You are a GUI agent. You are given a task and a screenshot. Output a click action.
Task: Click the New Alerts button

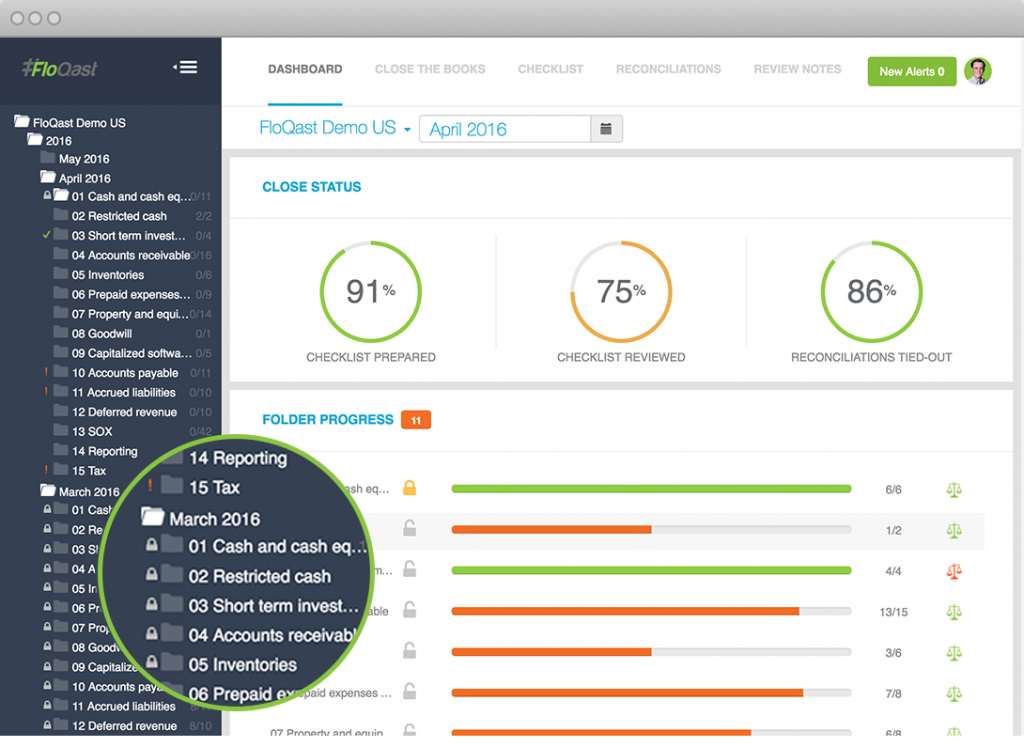[911, 72]
